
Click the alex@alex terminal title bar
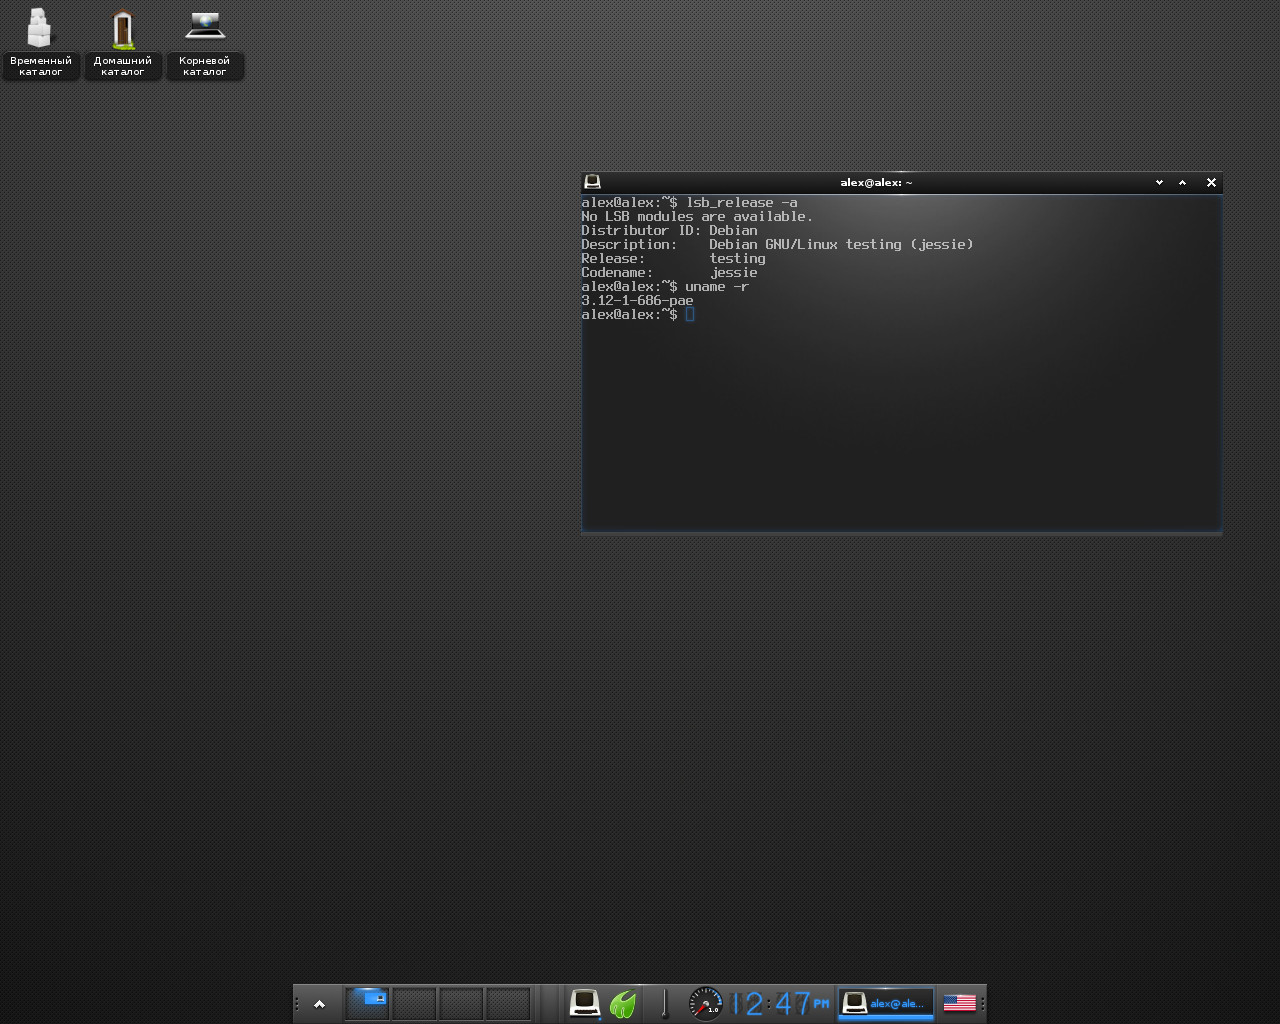[x=875, y=182]
